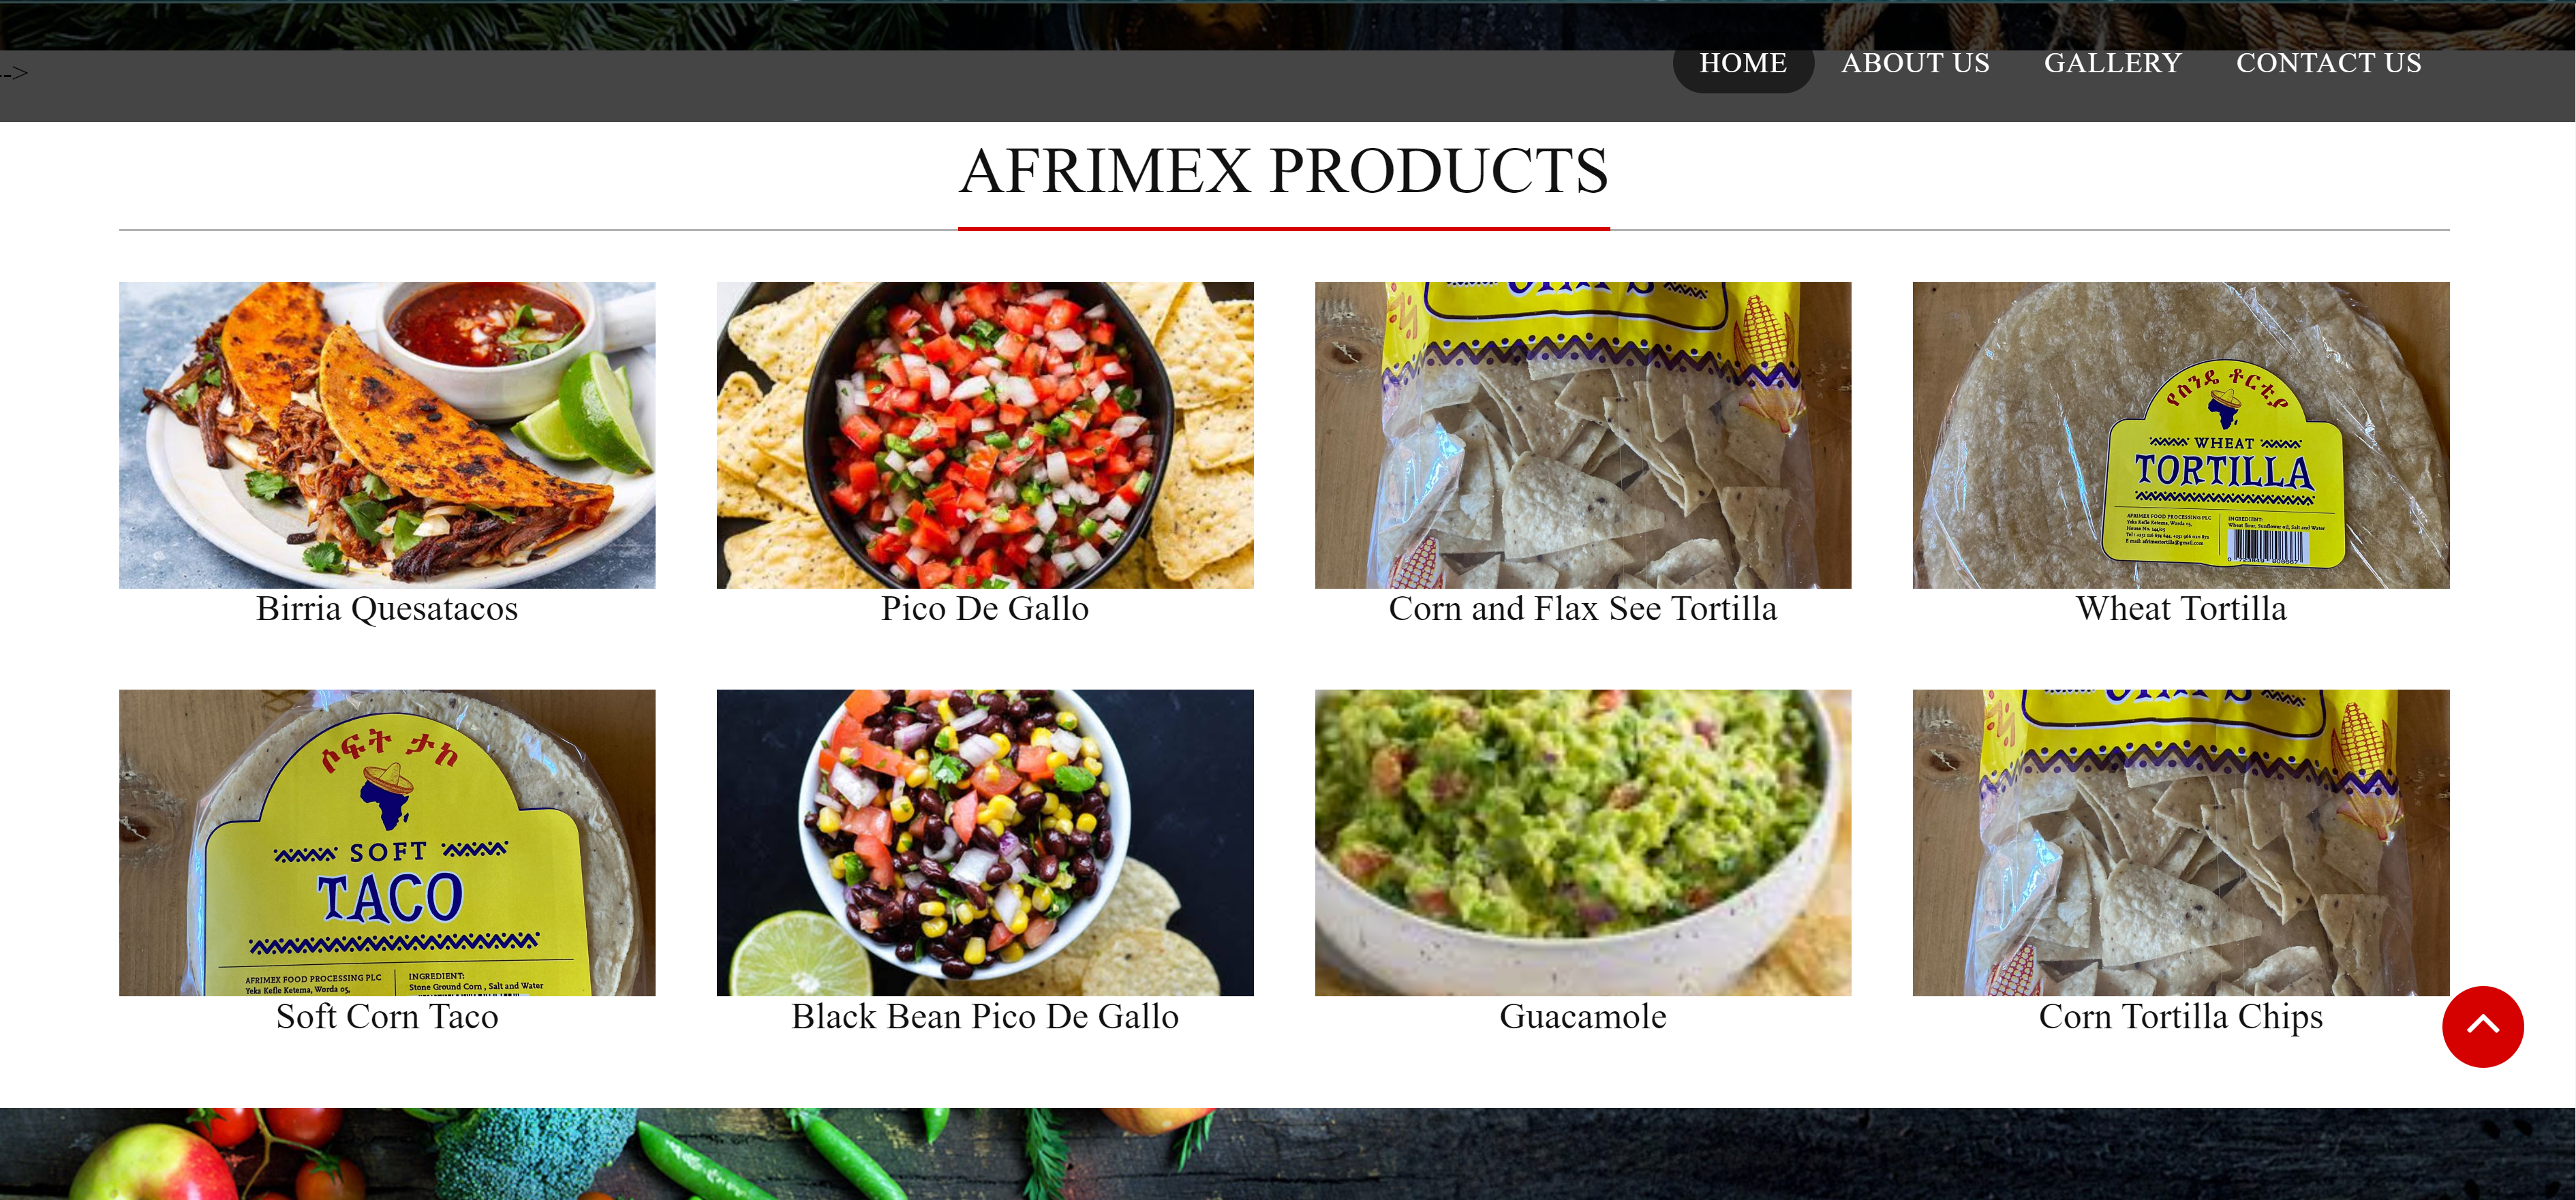Open the Guacamole caption link
The width and height of the screenshot is (2576, 1200).
tap(1583, 1017)
